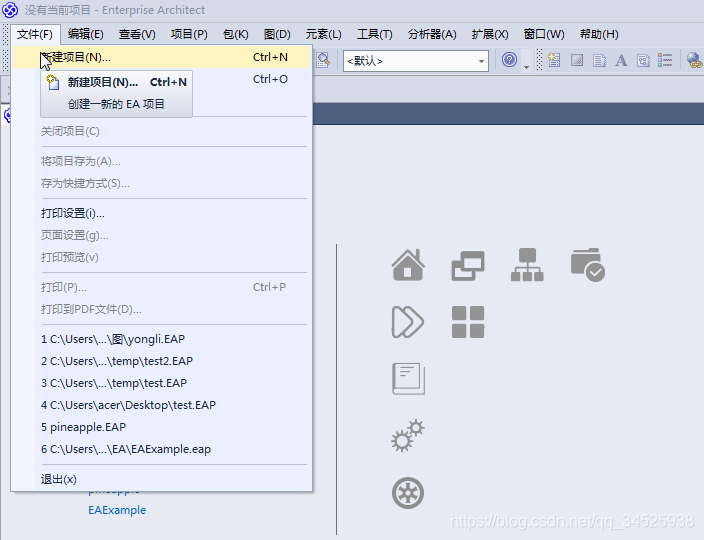The image size is (704, 540).
Task: Click the folder with checkmark icon
Action: click(588, 265)
